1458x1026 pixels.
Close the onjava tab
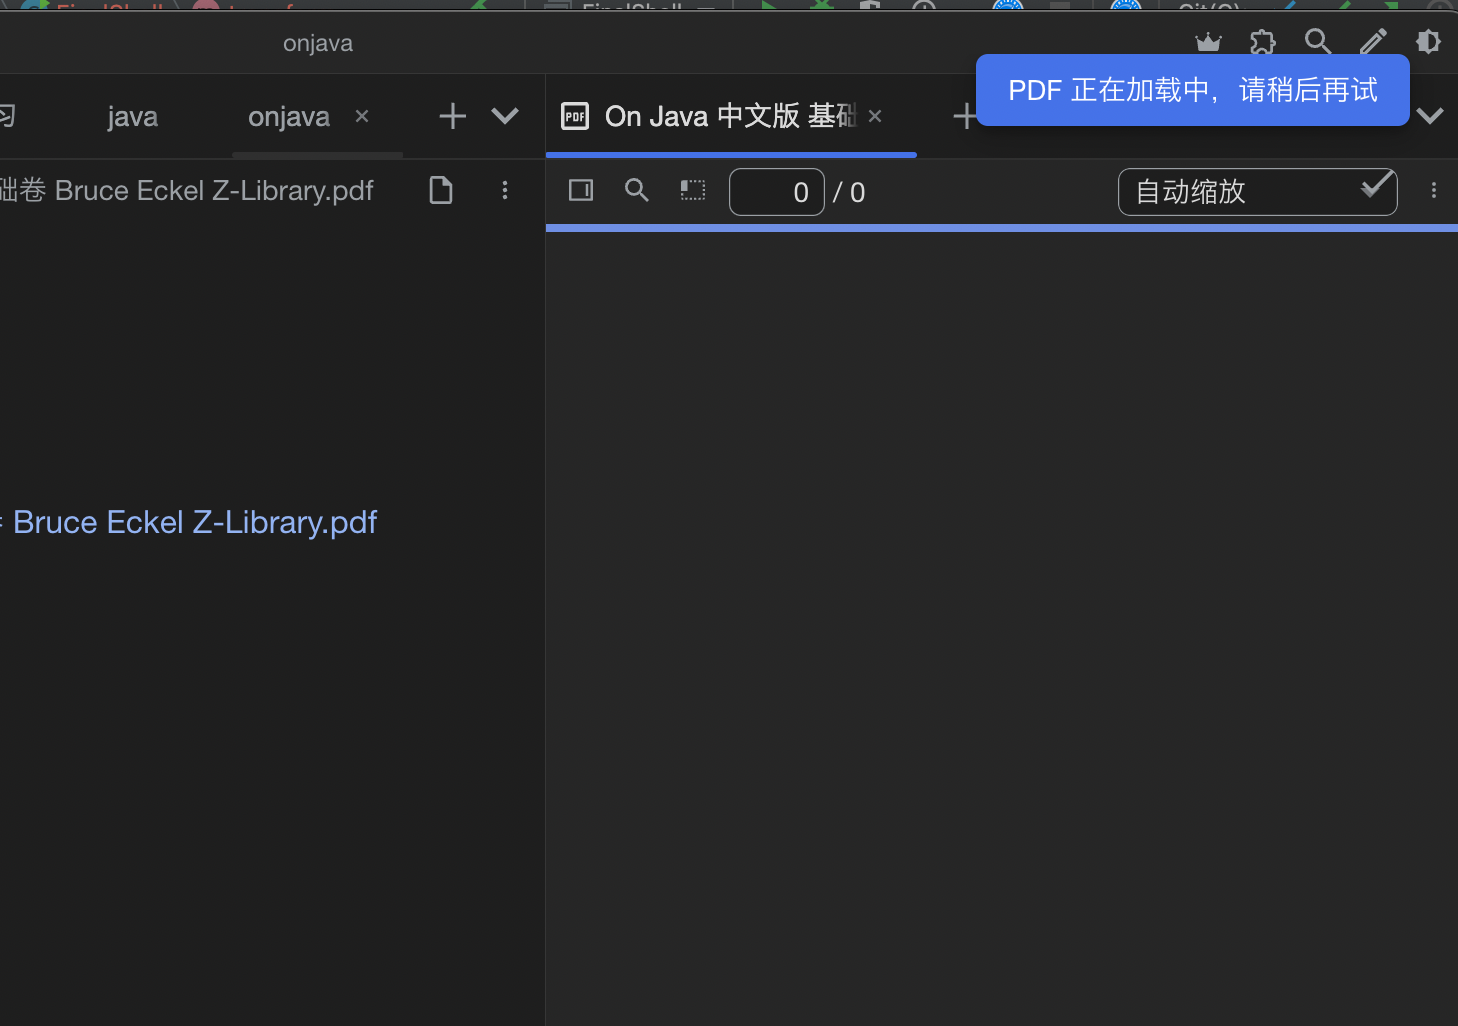tap(362, 116)
